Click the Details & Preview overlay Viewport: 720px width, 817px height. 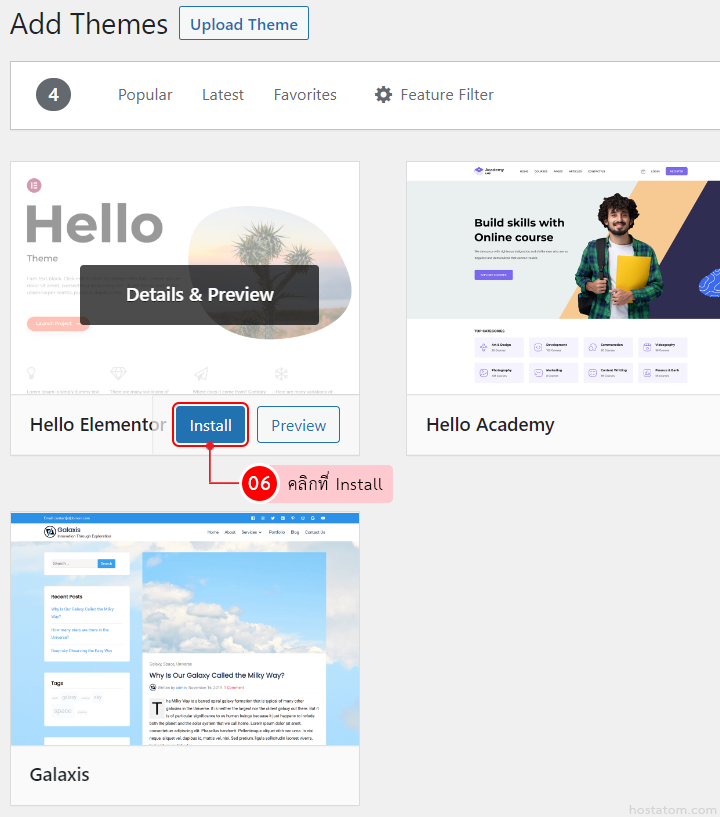[200, 295]
